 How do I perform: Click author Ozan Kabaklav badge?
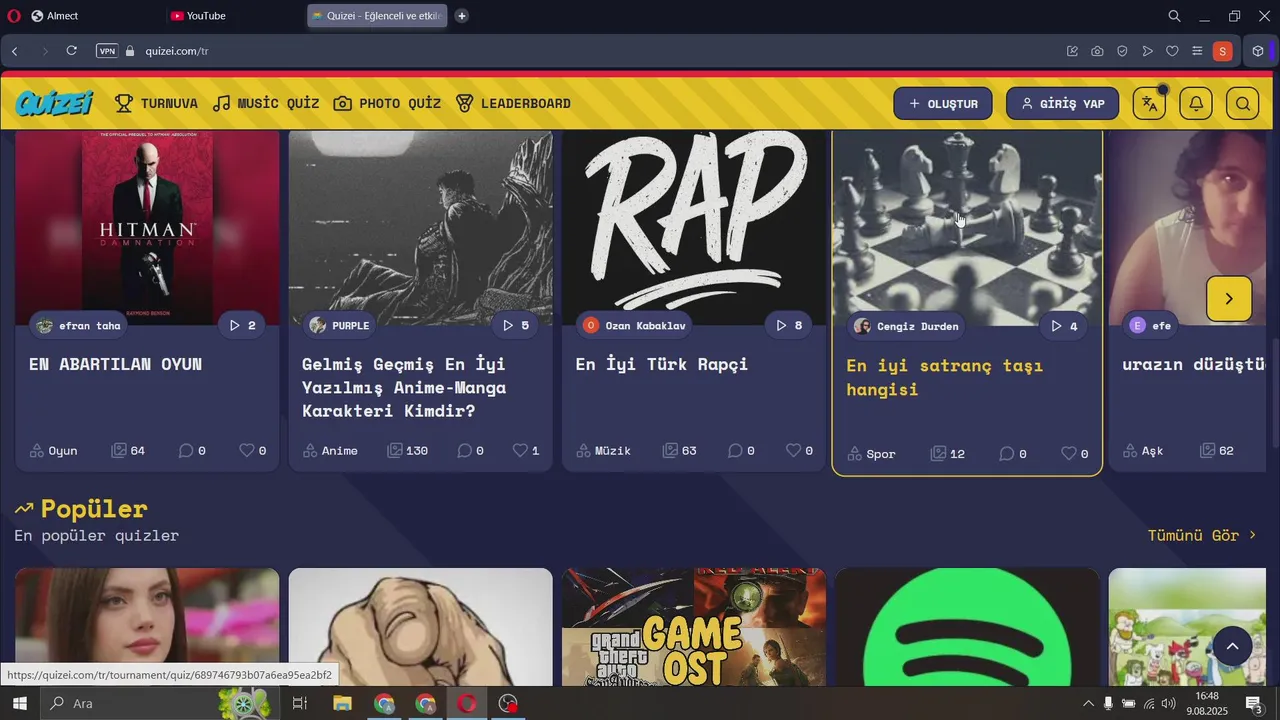pos(635,325)
